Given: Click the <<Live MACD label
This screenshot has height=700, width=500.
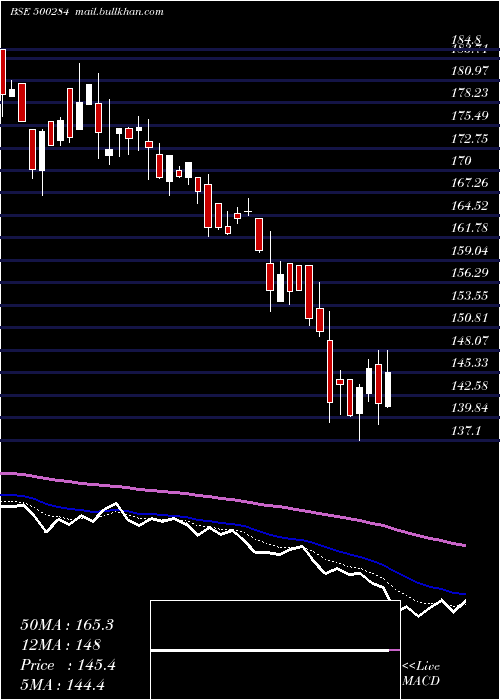Looking at the screenshot, I should point(421,673).
